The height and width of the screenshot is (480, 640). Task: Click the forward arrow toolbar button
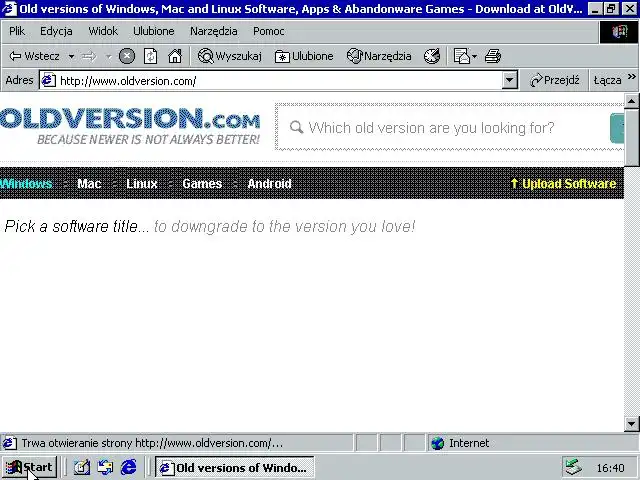(x=89, y=56)
